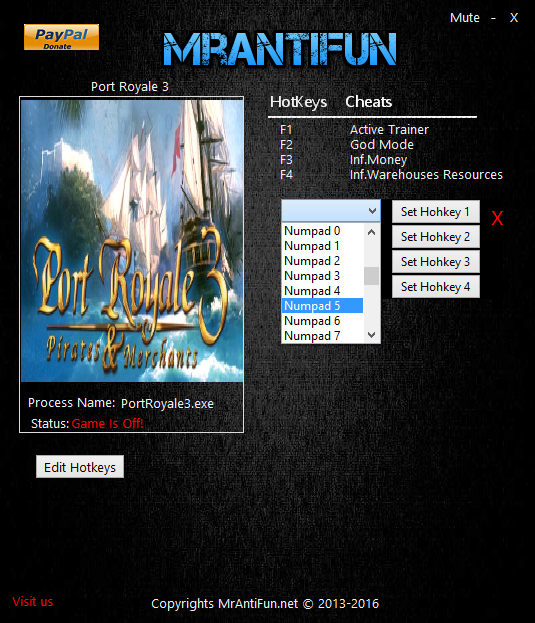Click the PortRoyale3.exe process name

[x=167, y=403]
